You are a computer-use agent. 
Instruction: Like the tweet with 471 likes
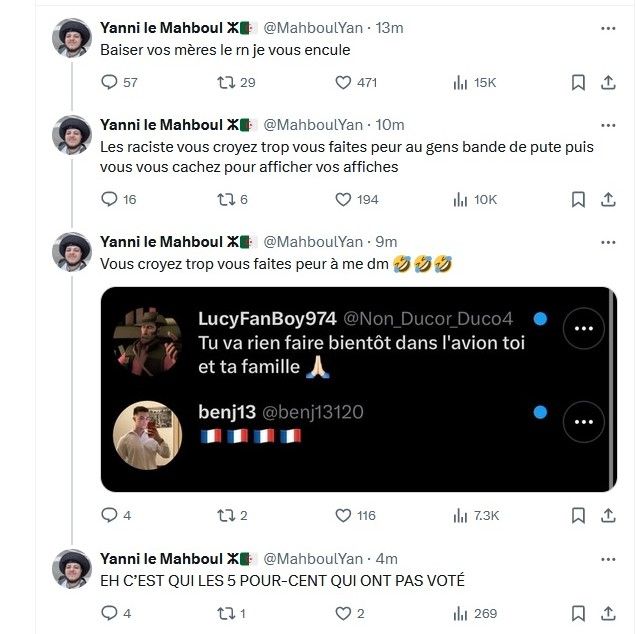tap(343, 83)
